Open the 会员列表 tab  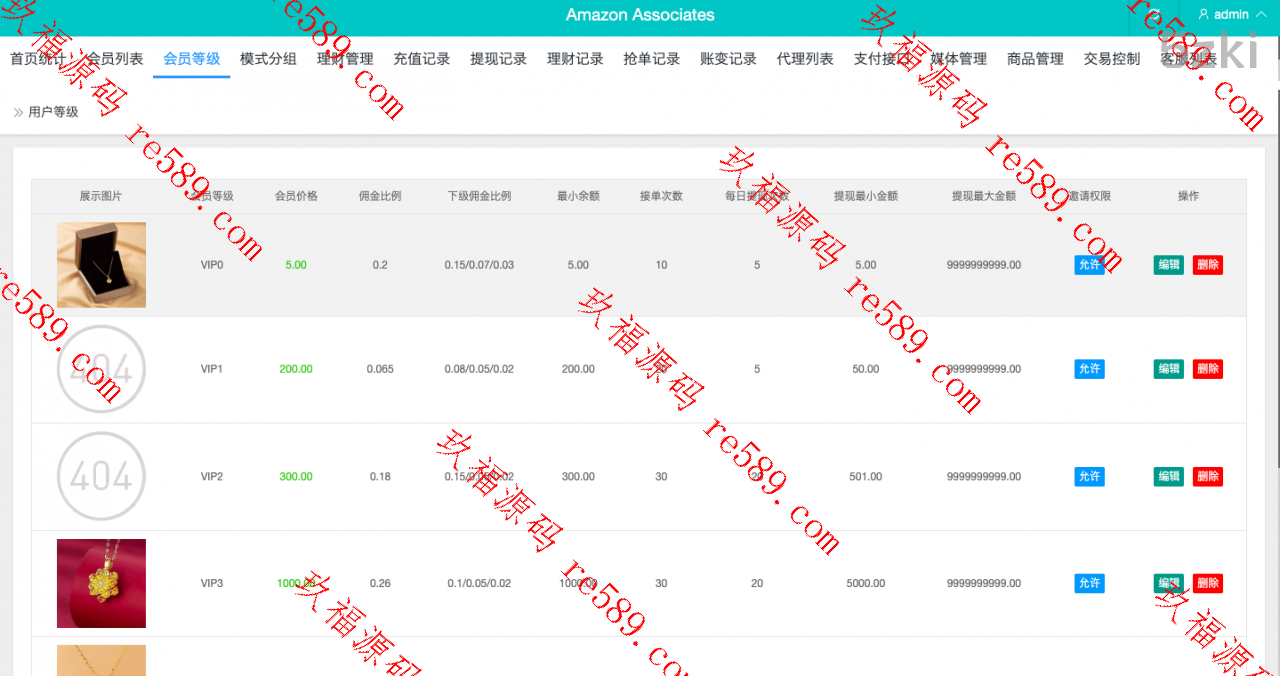coord(114,59)
